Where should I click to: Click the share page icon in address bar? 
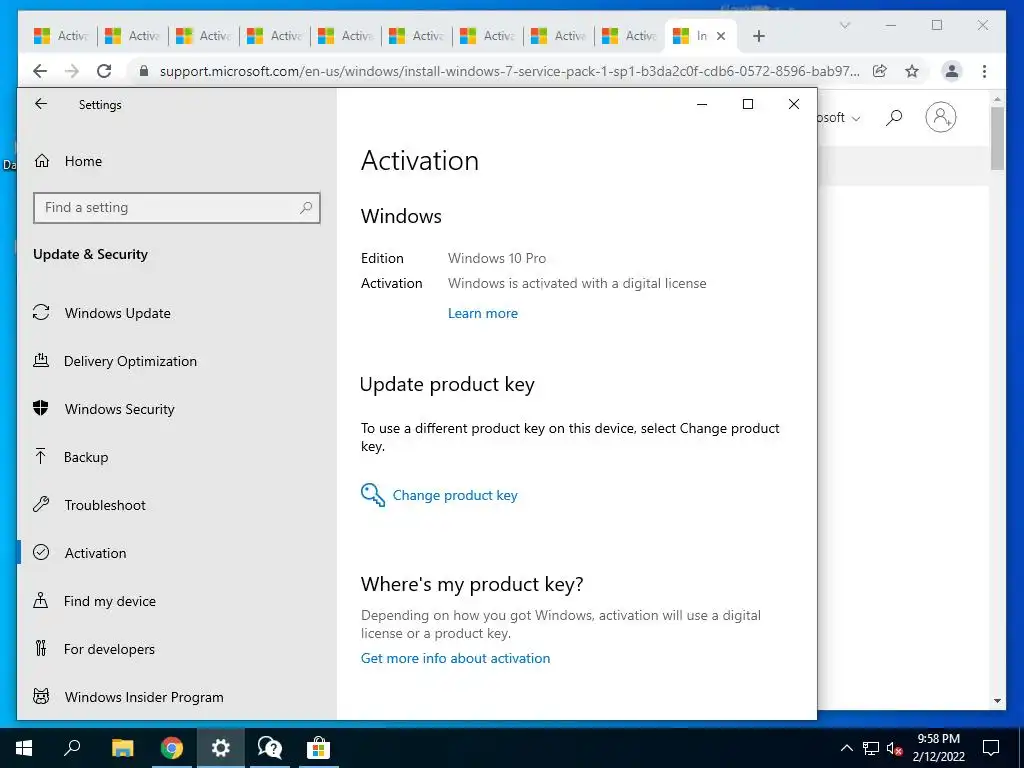(880, 71)
